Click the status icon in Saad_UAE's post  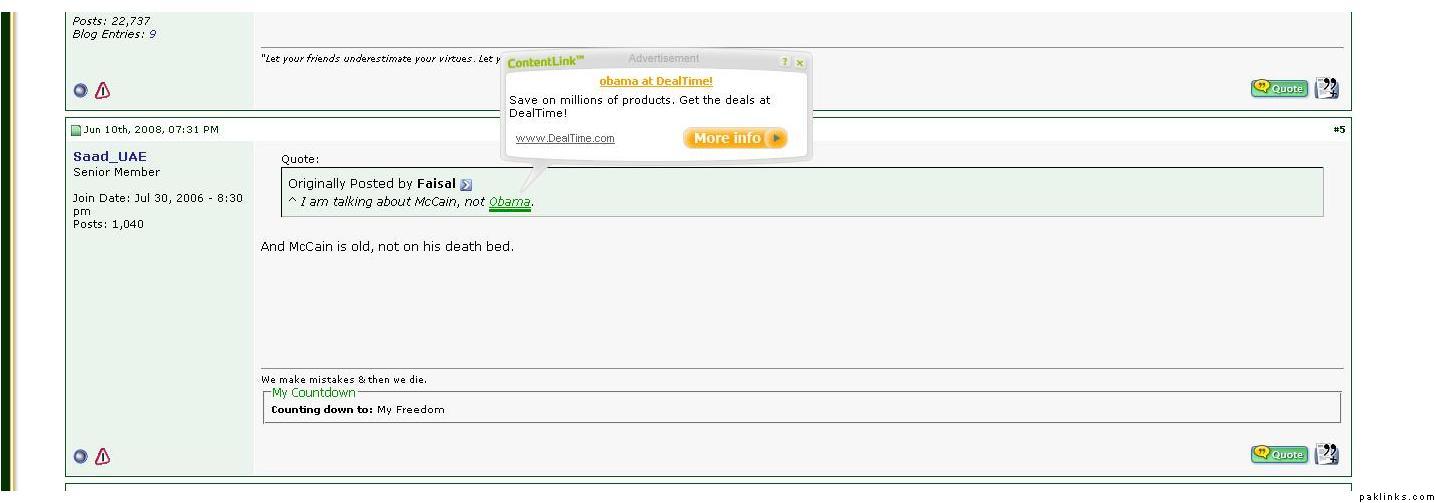tap(81, 456)
